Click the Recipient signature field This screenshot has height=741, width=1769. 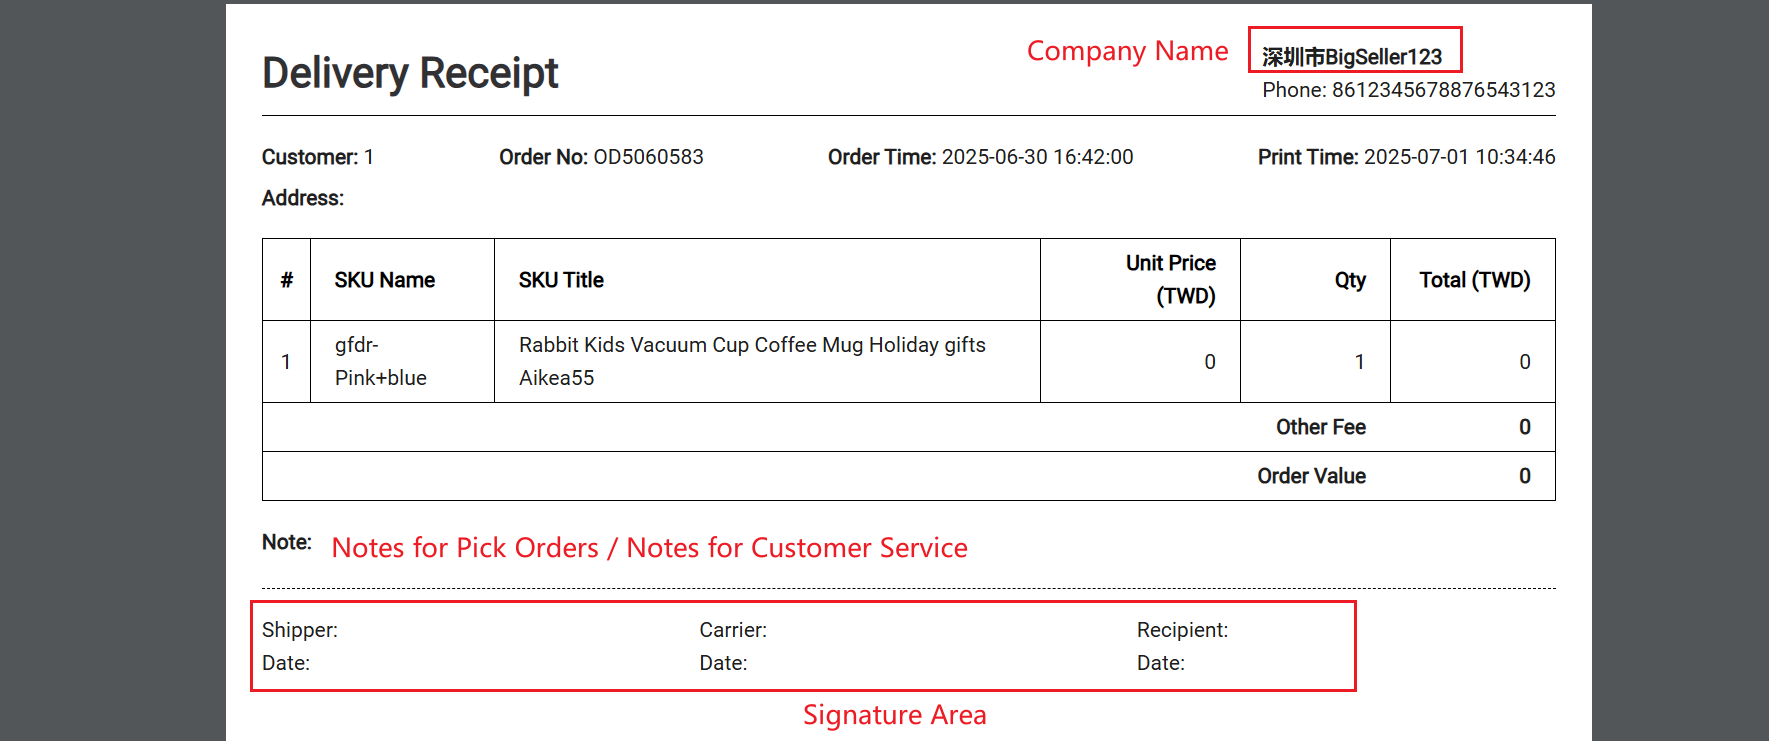[1183, 630]
